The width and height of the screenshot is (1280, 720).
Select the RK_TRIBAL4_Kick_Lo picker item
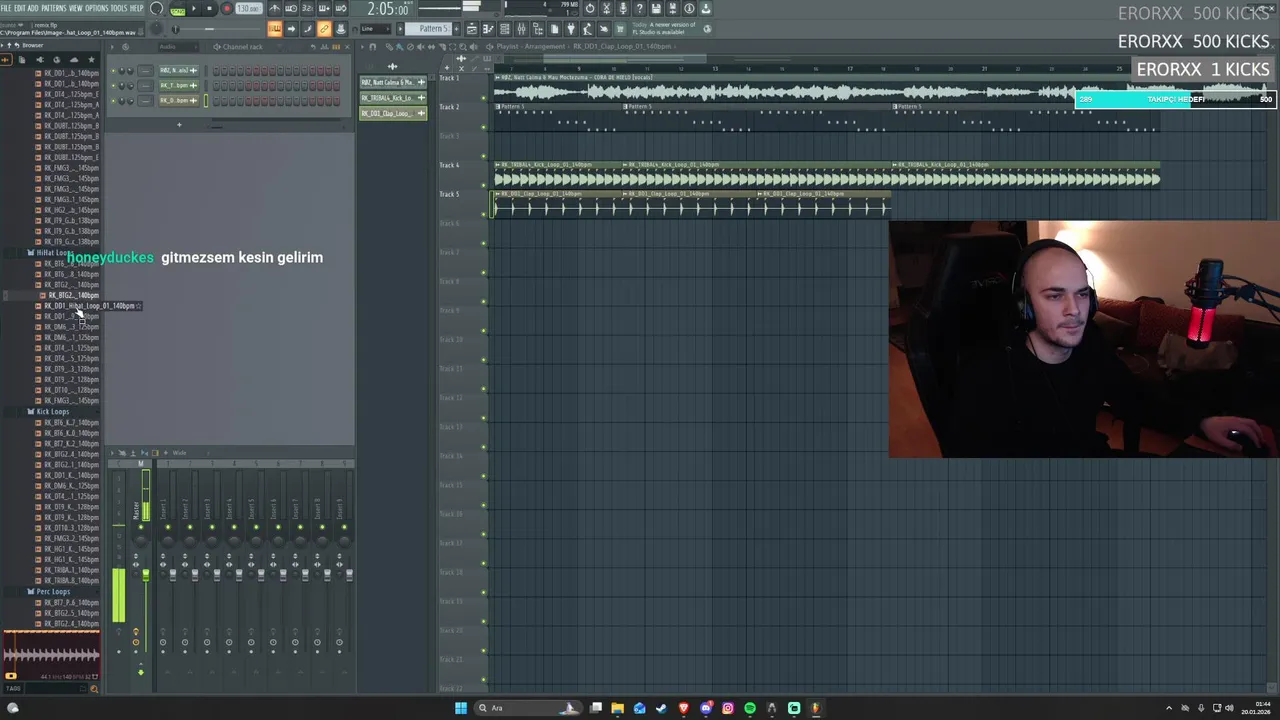(x=393, y=98)
